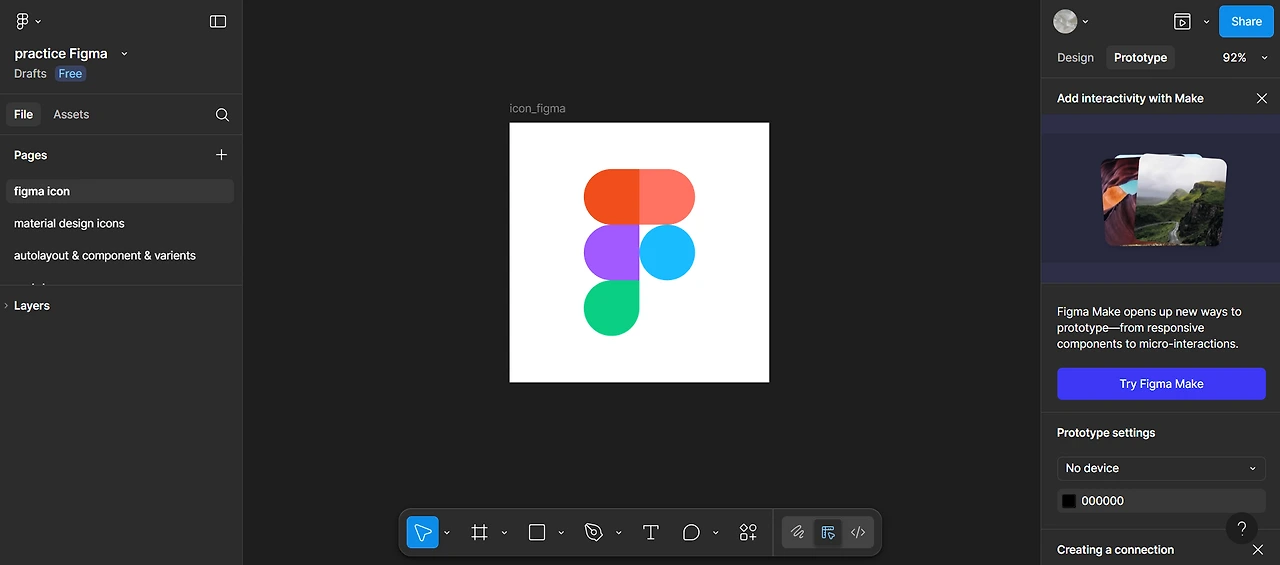Viewport: 1280px width, 565px height.
Task: Add a new page with plus icon
Action: coord(221,155)
